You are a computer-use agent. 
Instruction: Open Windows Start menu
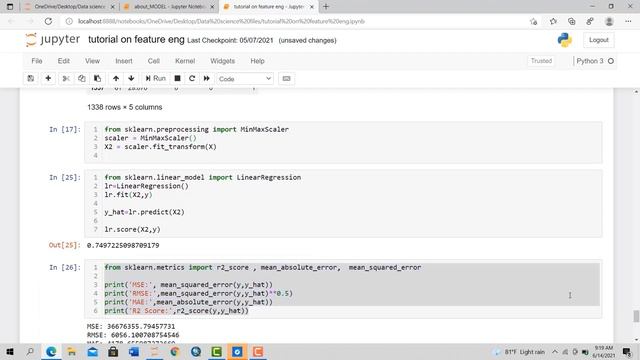click(10, 351)
